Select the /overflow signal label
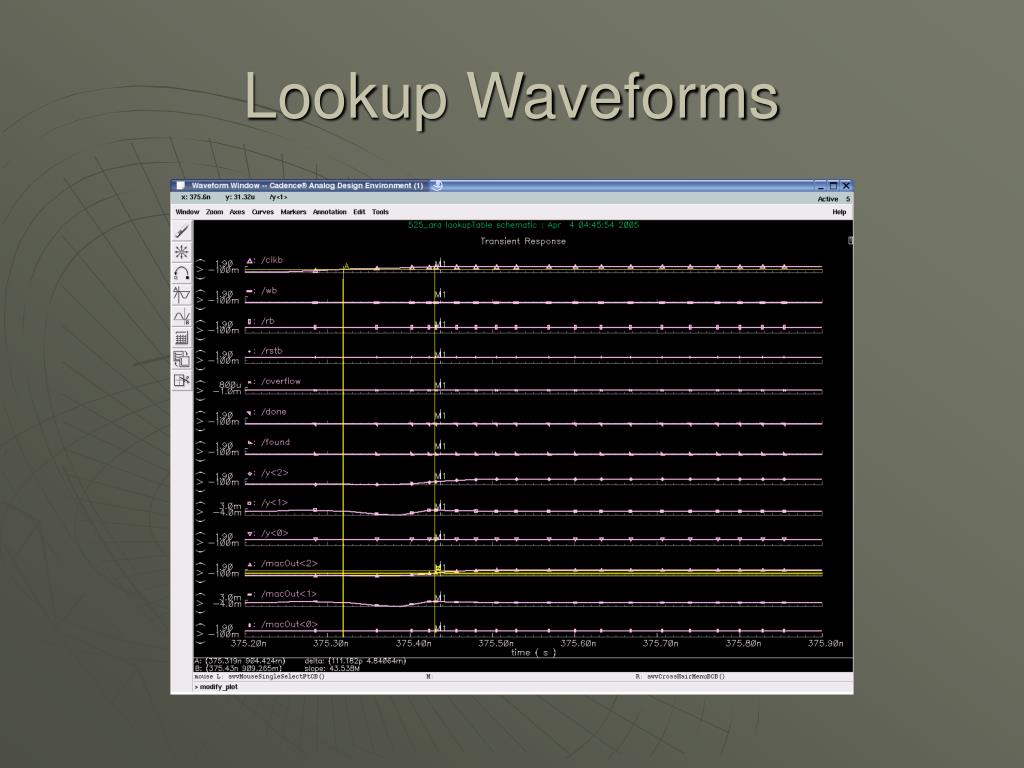The height and width of the screenshot is (768, 1024). point(281,381)
